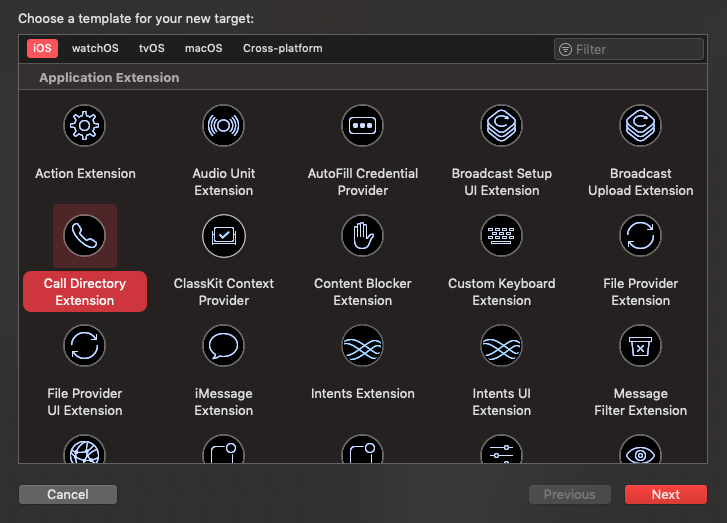The width and height of the screenshot is (727, 523).
Task: Choose the ClassKit Context Provider icon
Action: (223, 236)
